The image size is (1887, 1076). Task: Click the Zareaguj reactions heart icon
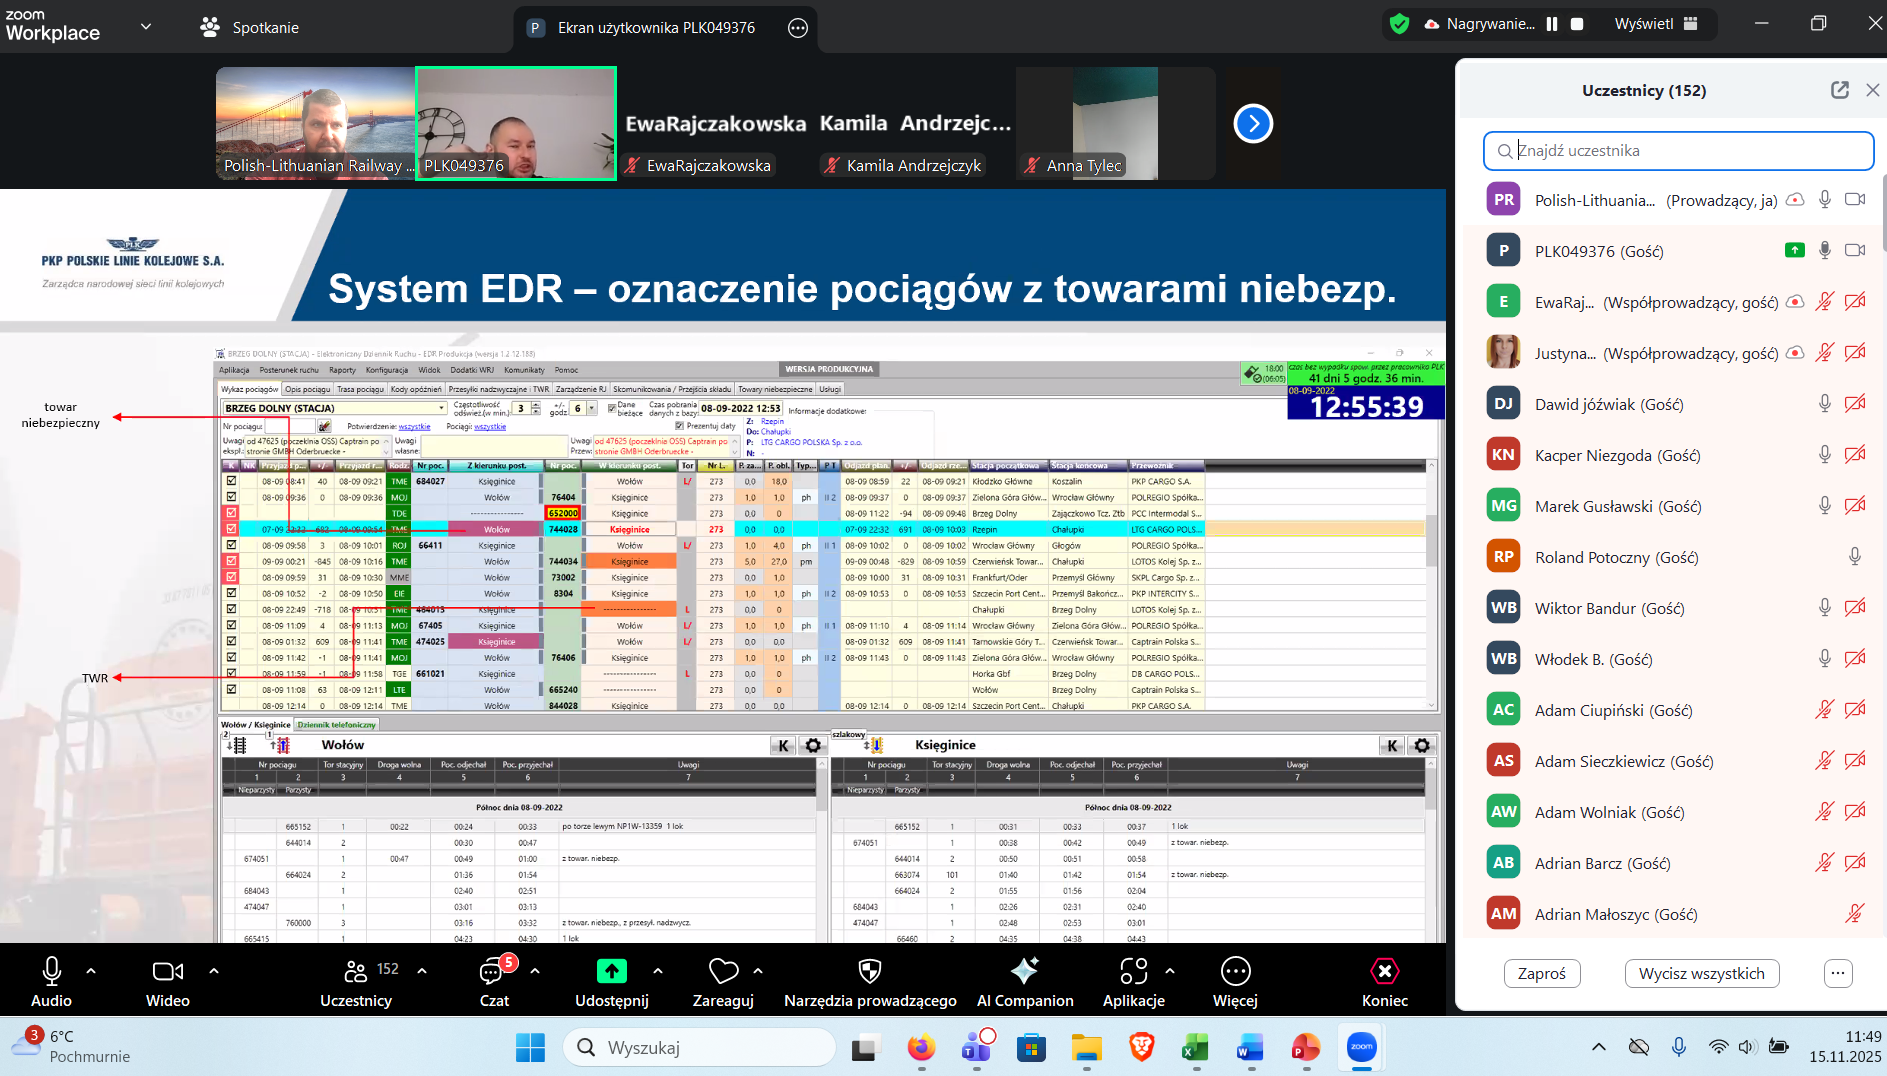pos(723,971)
